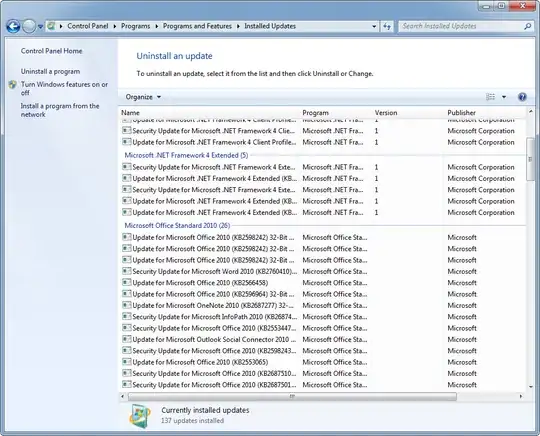The width and height of the screenshot is (540, 436).
Task: Refresh the Installed Updates view
Action: pos(387,26)
